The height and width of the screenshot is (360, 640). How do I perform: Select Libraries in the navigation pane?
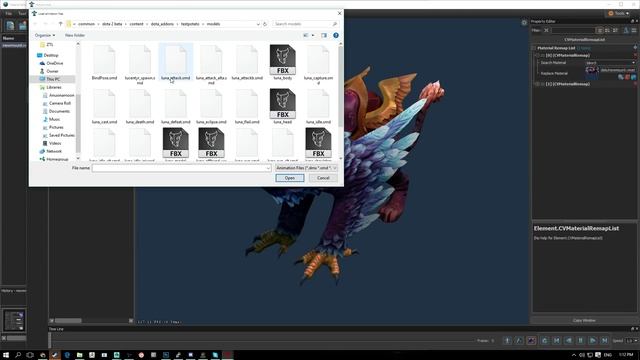(x=53, y=87)
